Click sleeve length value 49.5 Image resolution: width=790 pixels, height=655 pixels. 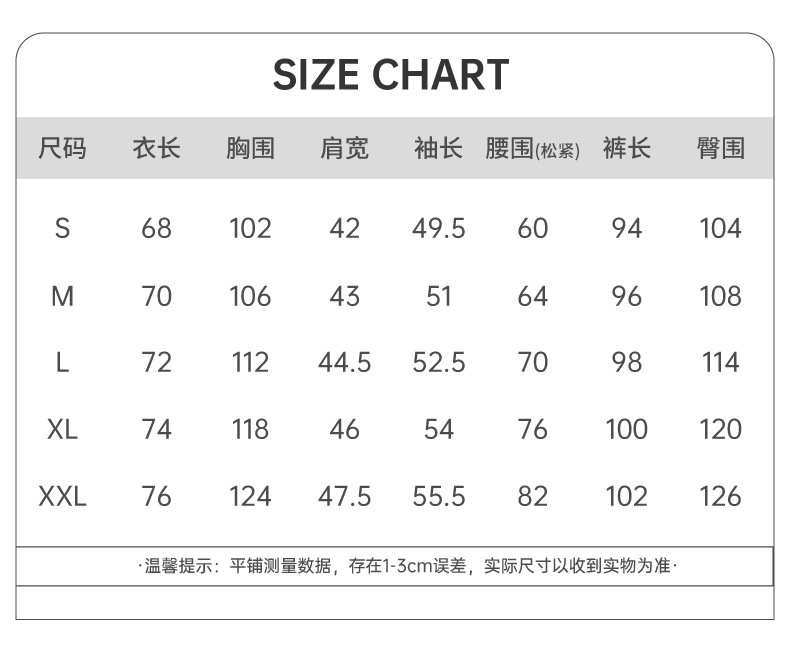(x=438, y=229)
